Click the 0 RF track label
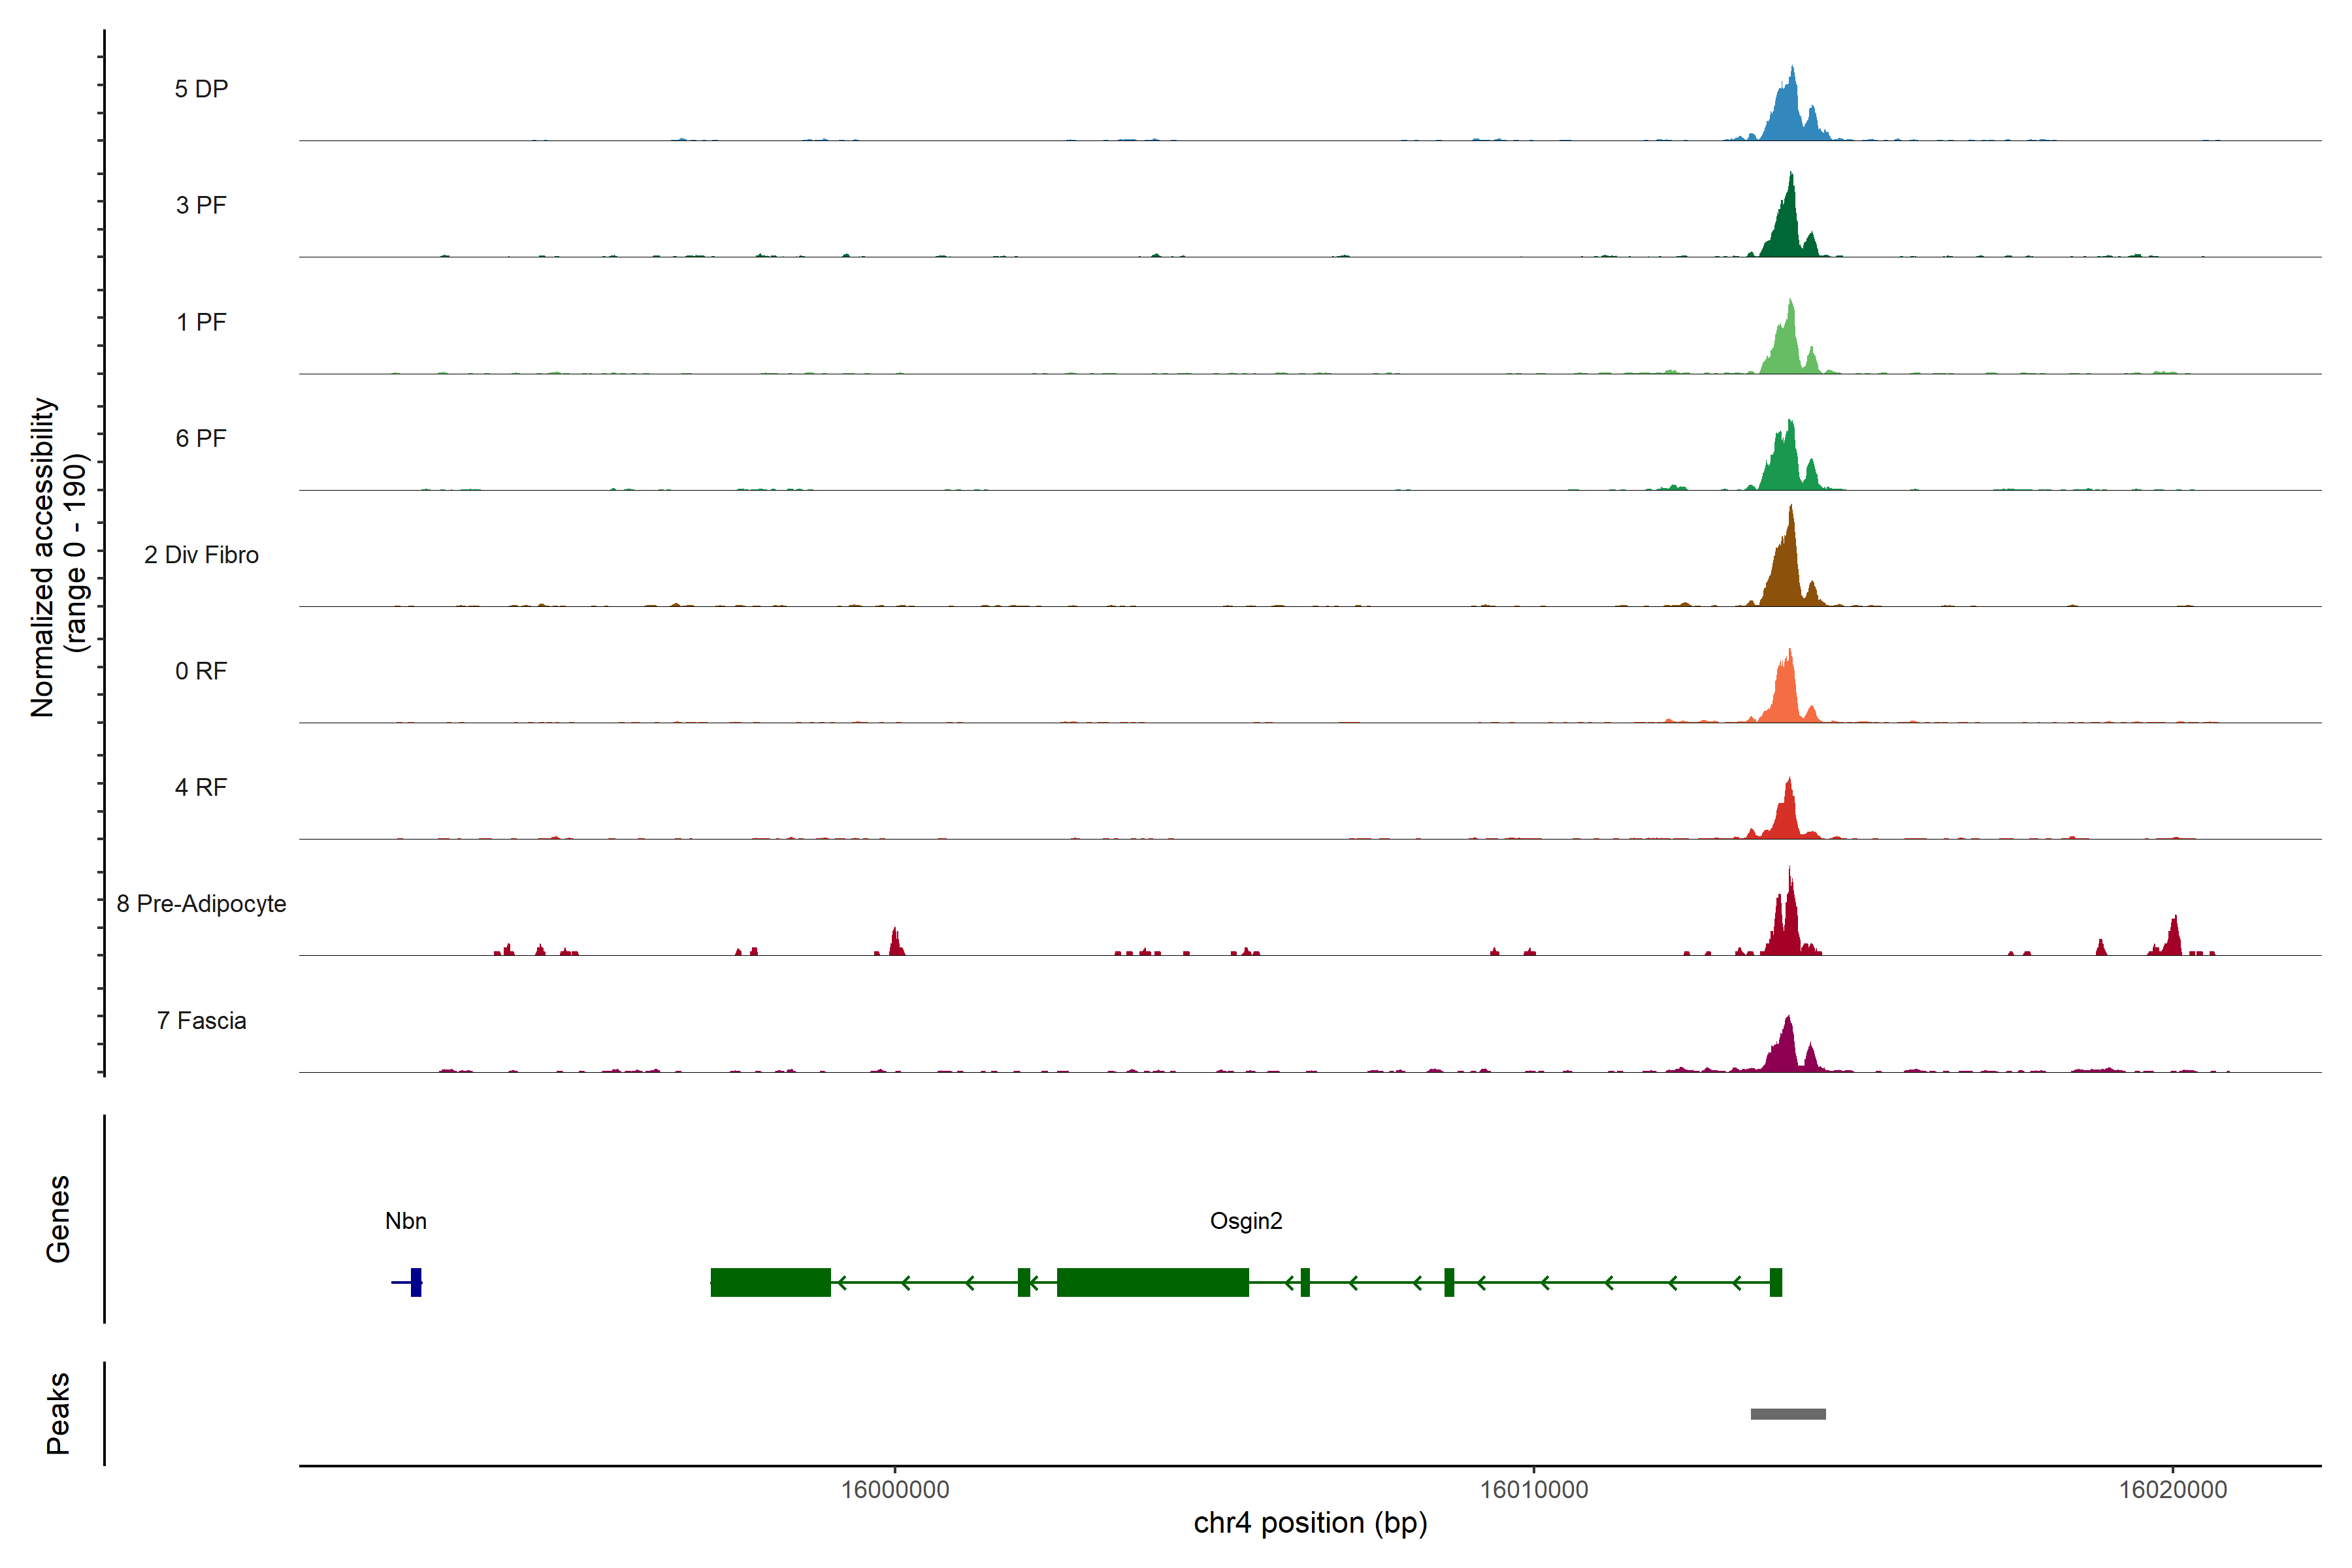 coord(201,671)
